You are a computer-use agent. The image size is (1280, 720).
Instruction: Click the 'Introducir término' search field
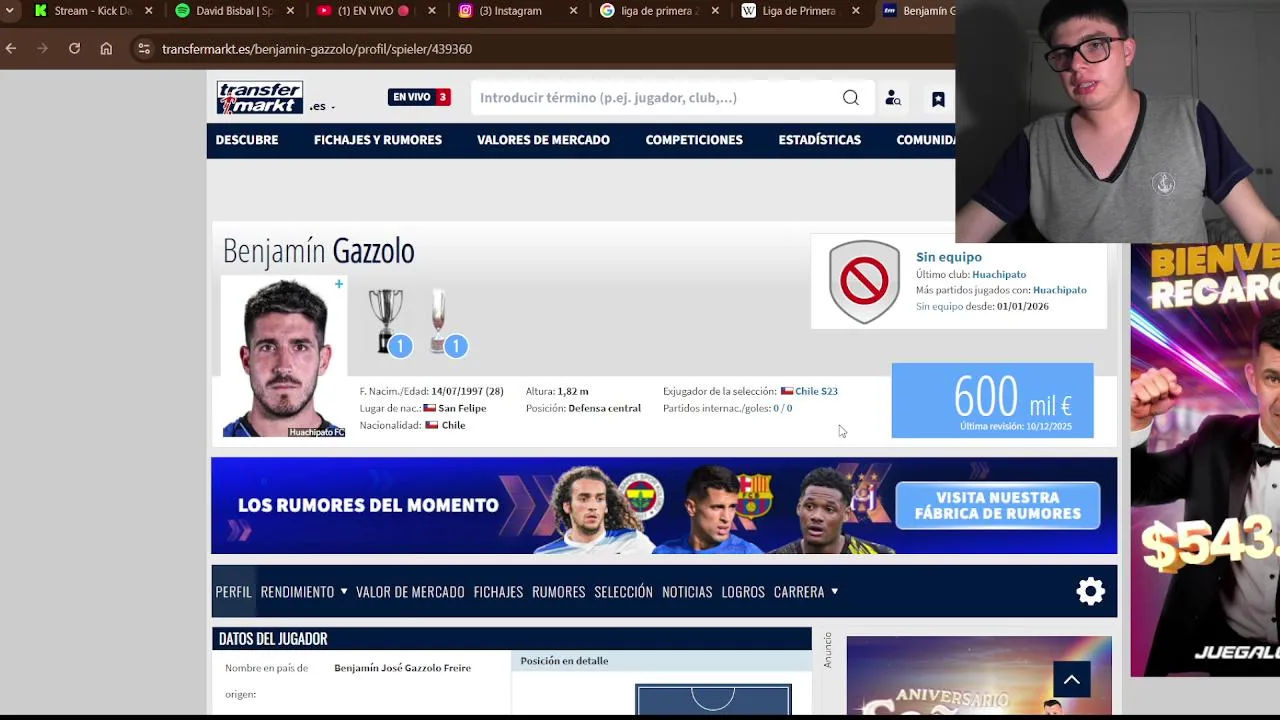(655, 97)
